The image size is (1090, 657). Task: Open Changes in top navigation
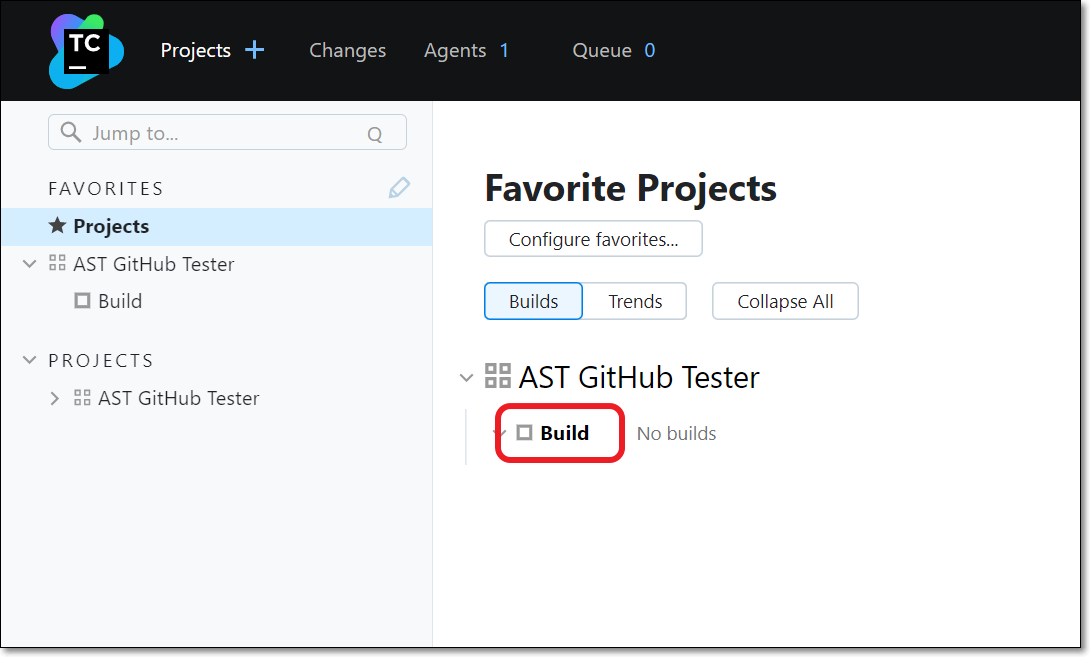coord(348,50)
